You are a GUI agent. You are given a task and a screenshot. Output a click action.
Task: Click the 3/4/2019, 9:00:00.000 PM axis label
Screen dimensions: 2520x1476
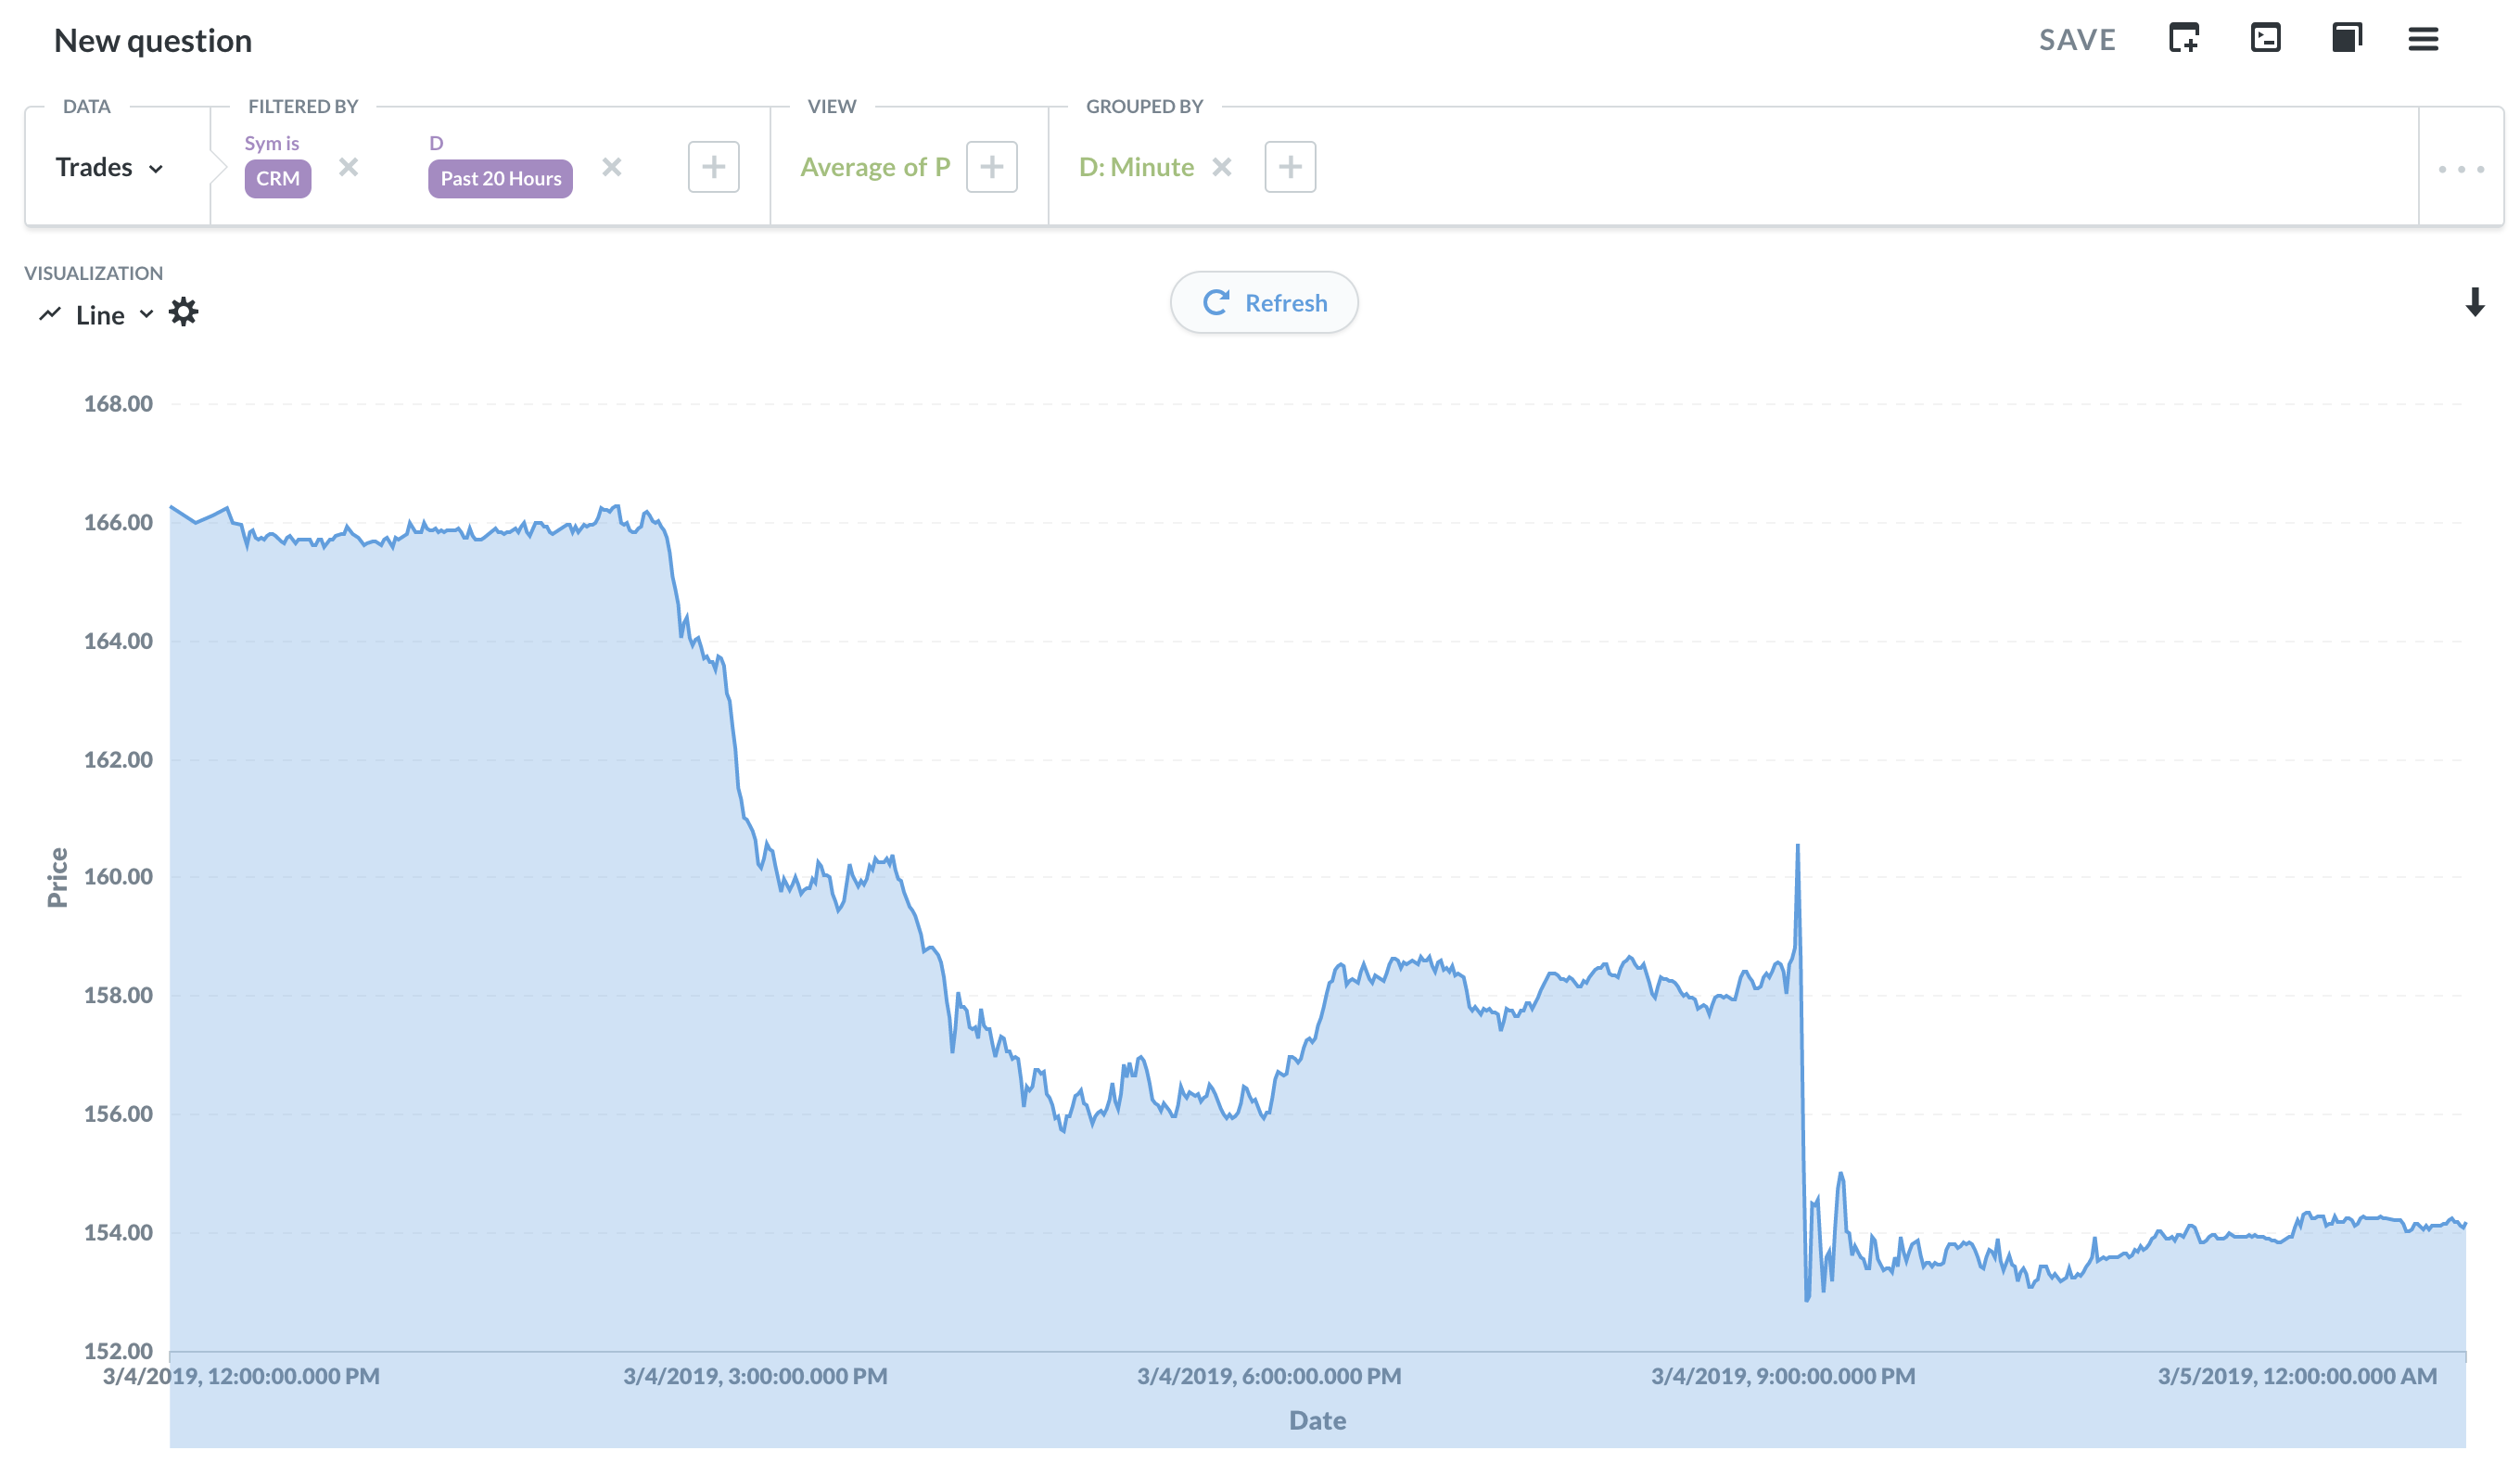(x=1783, y=1376)
